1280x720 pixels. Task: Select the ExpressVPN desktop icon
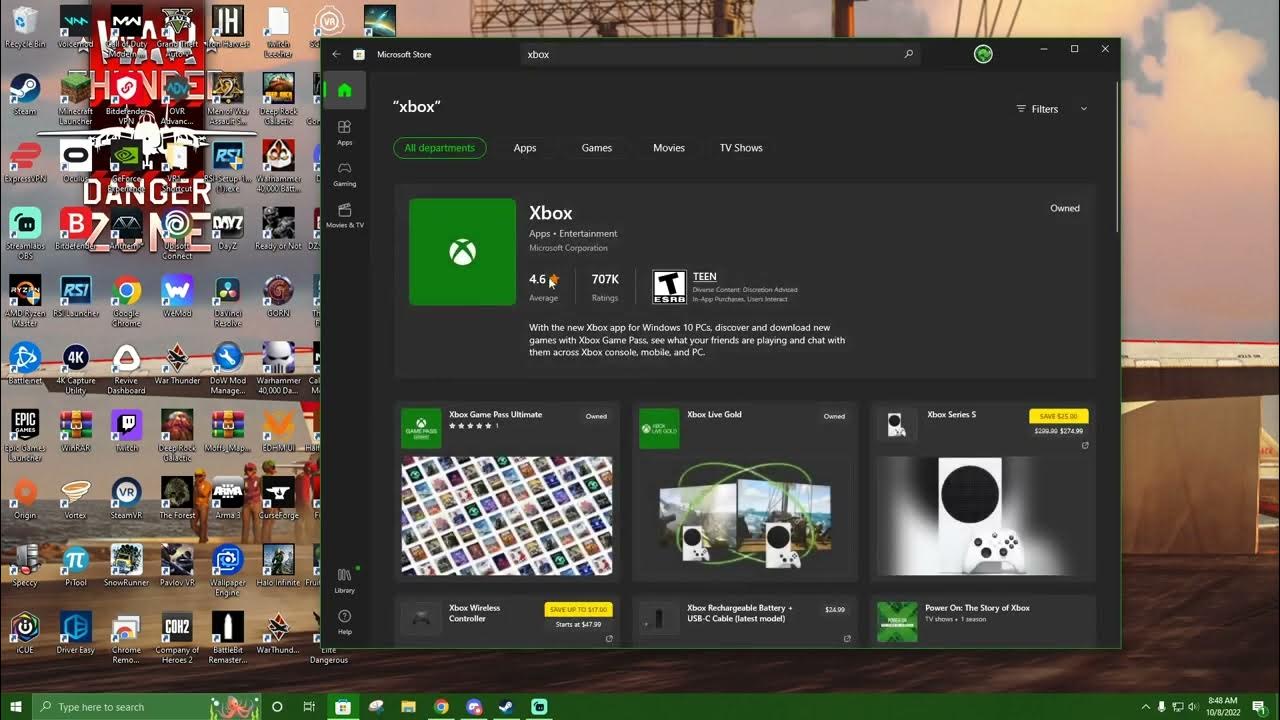[25, 163]
